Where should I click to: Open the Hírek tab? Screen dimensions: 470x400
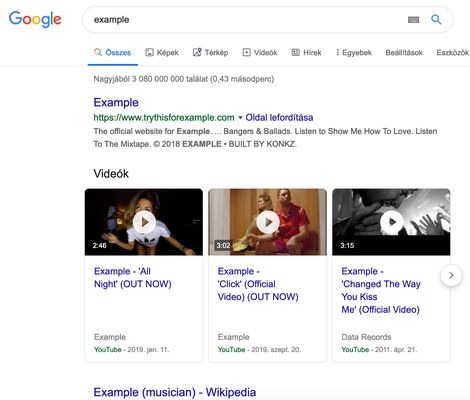[306, 52]
